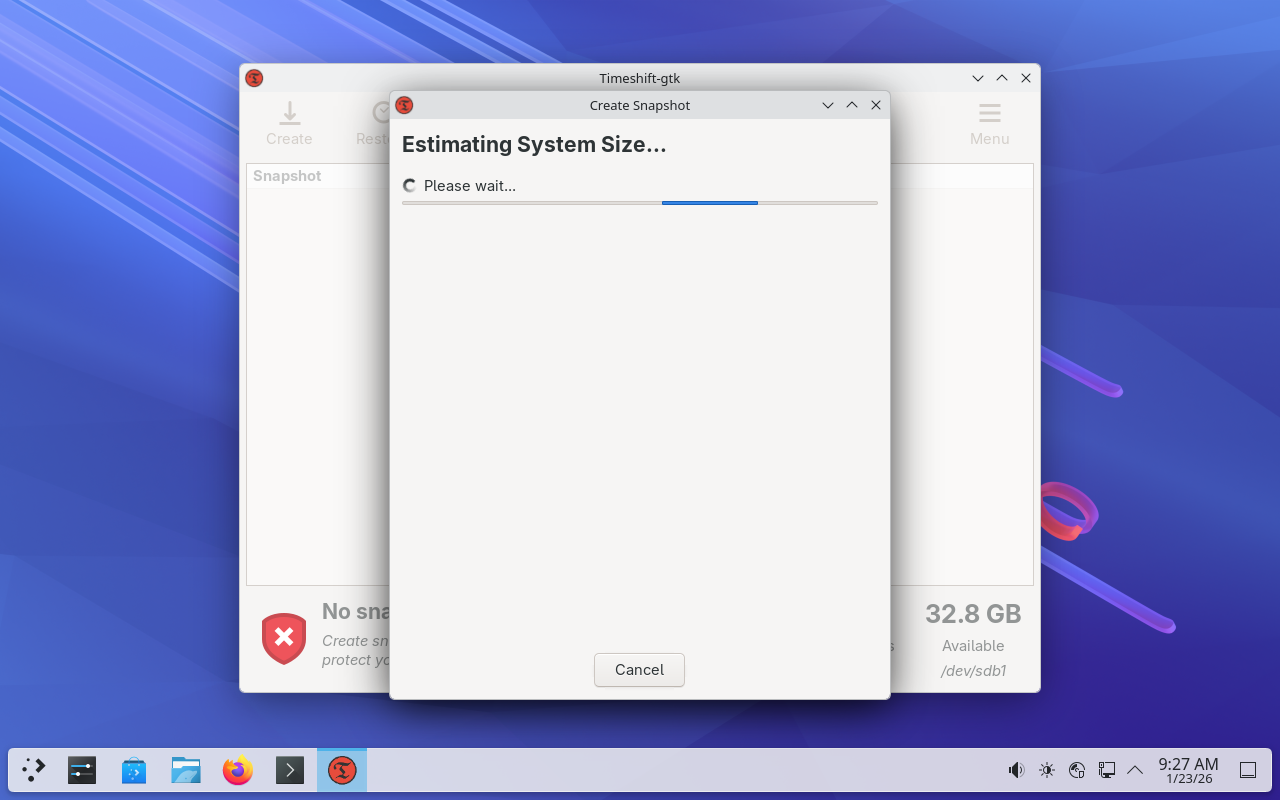Launch Discover software center from taskbar

pyautogui.click(x=134, y=770)
